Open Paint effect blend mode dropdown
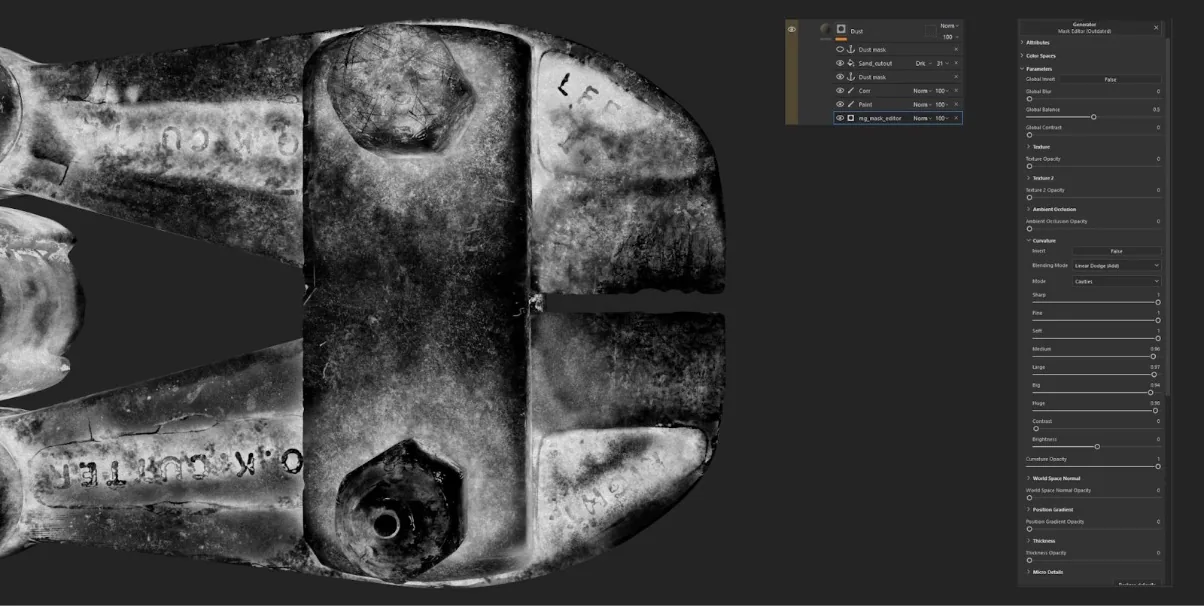This screenshot has height=606, width=1204. click(922, 104)
